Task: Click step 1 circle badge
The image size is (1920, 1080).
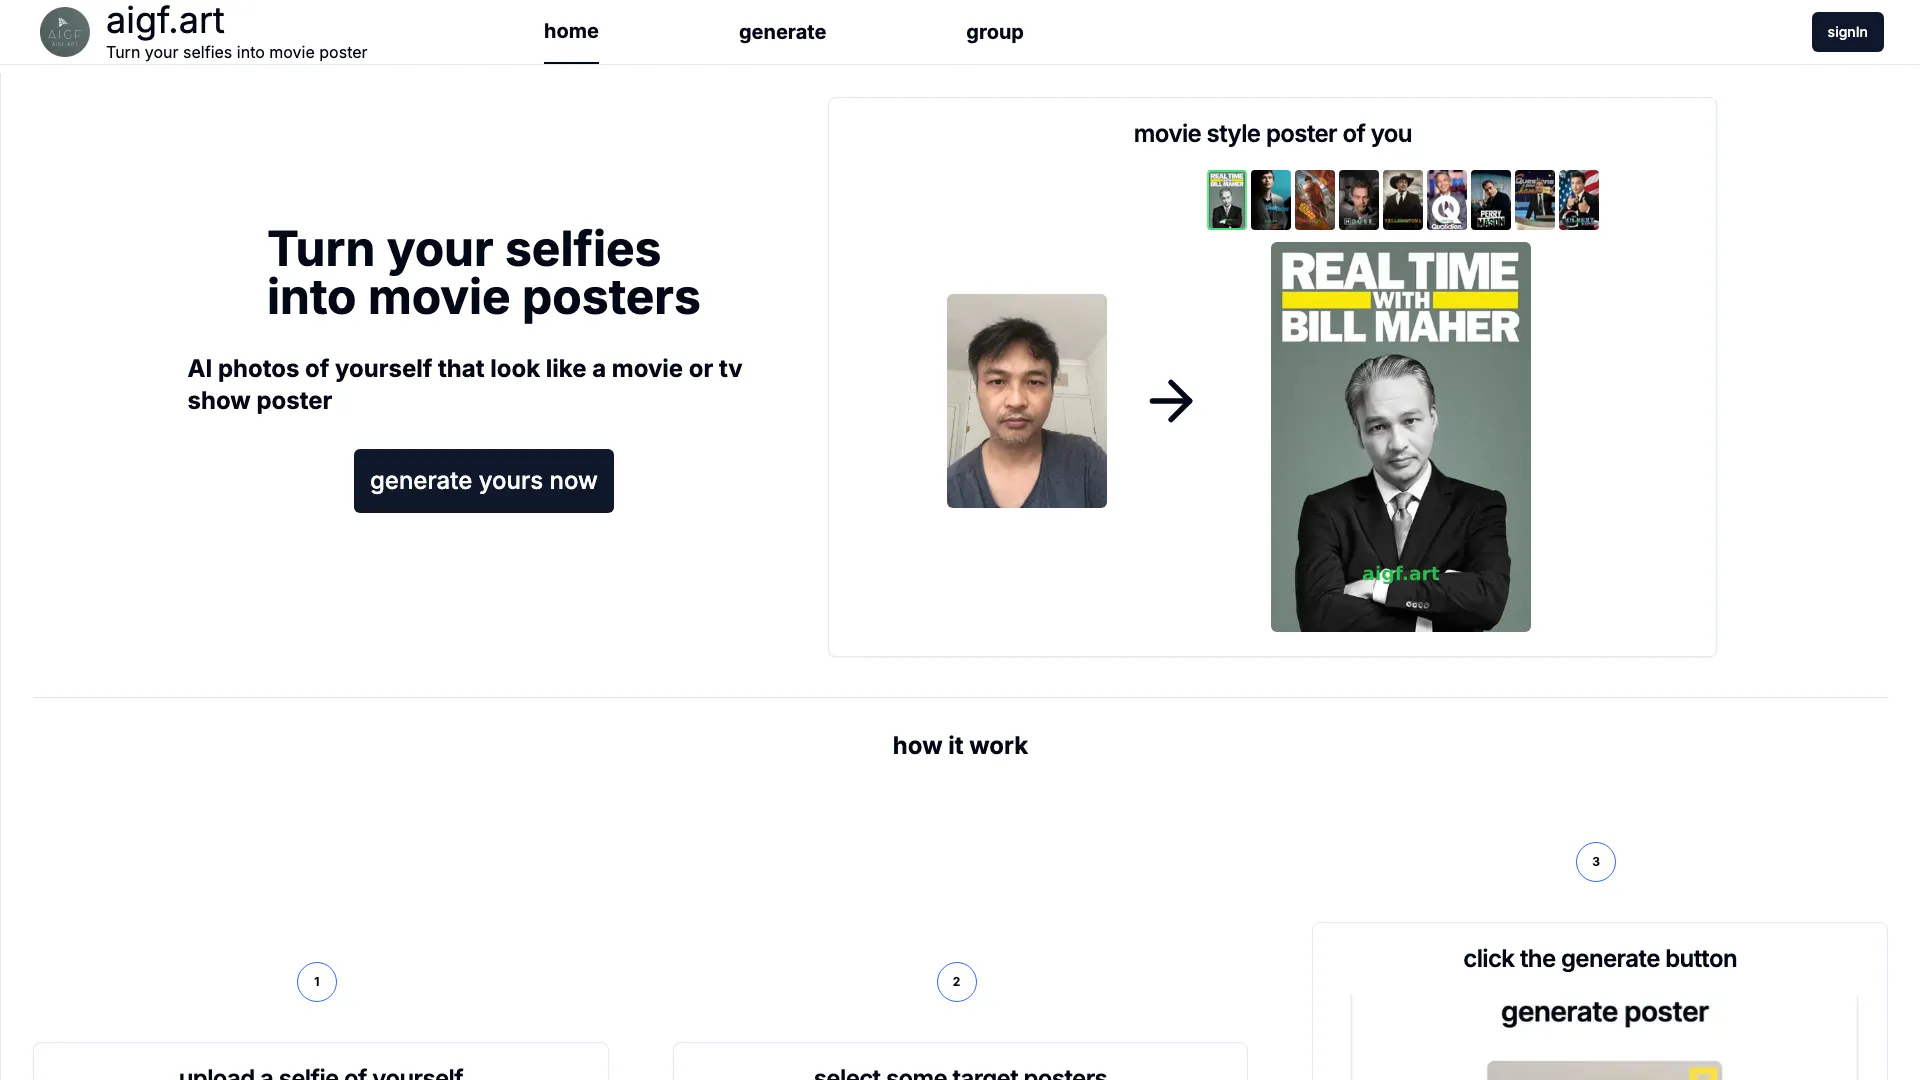Action: [x=317, y=982]
